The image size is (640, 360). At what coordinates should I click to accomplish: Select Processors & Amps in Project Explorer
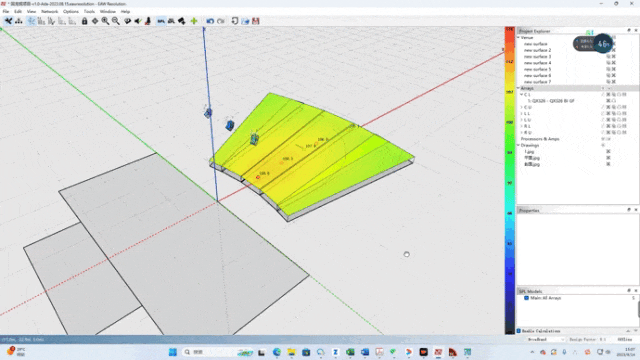coord(540,139)
